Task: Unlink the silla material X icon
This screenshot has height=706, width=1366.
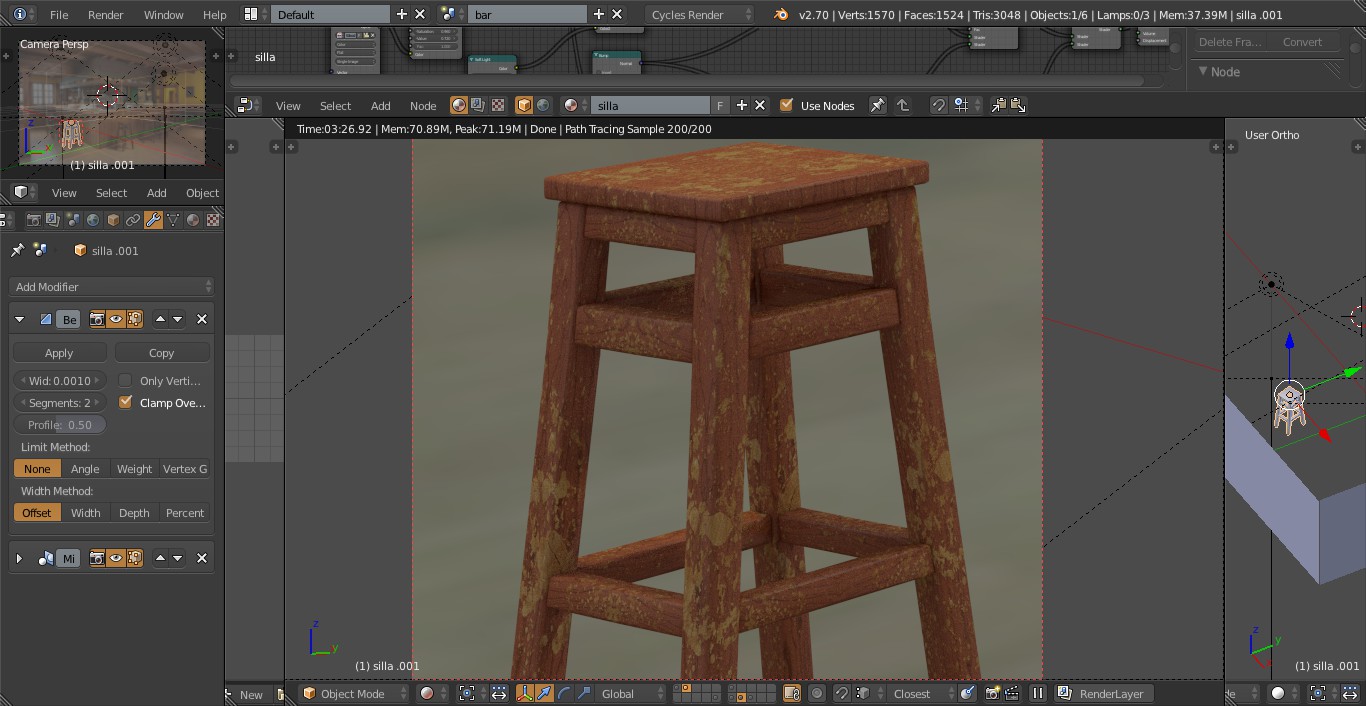Action: point(760,105)
